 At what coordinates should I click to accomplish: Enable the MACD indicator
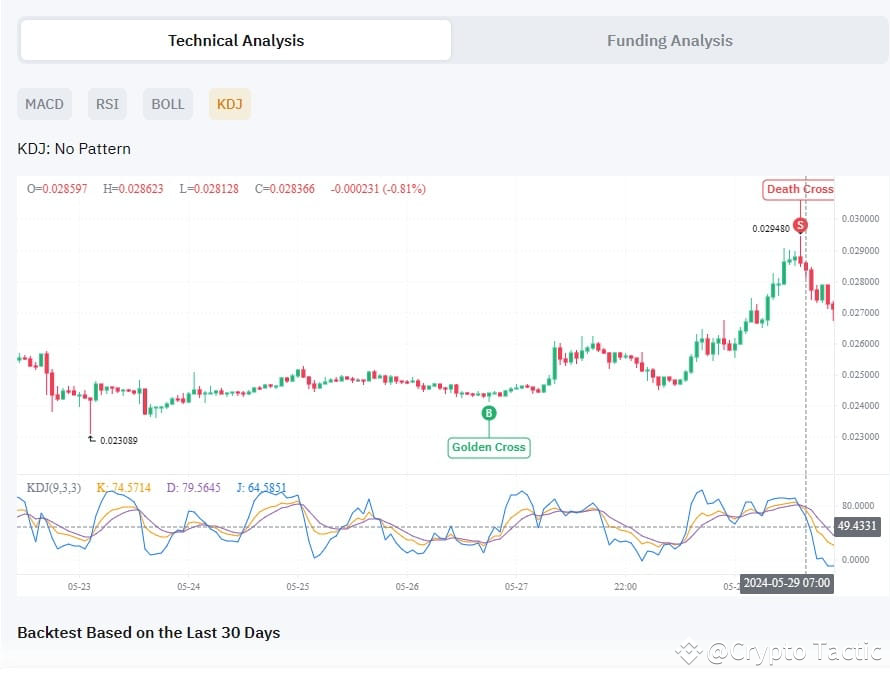(x=44, y=104)
